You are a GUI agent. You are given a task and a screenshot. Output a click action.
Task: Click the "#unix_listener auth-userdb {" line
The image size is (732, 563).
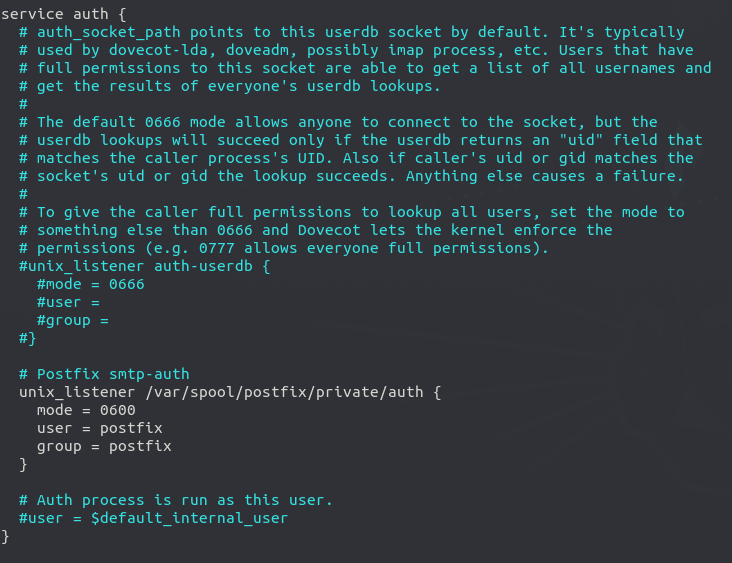click(x=144, y=267)
